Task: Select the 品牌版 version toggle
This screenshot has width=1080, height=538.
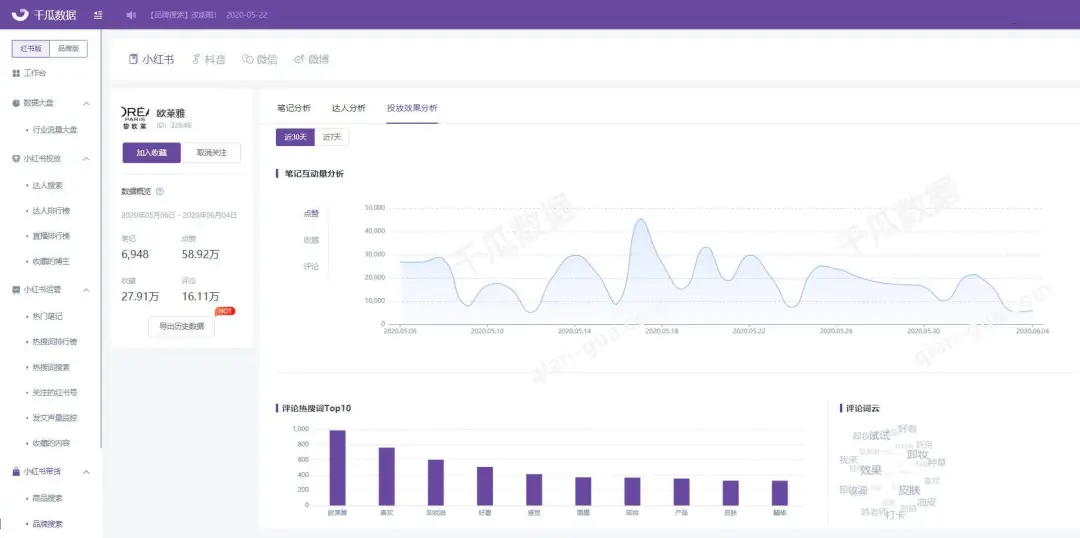Action: [68, 49]
